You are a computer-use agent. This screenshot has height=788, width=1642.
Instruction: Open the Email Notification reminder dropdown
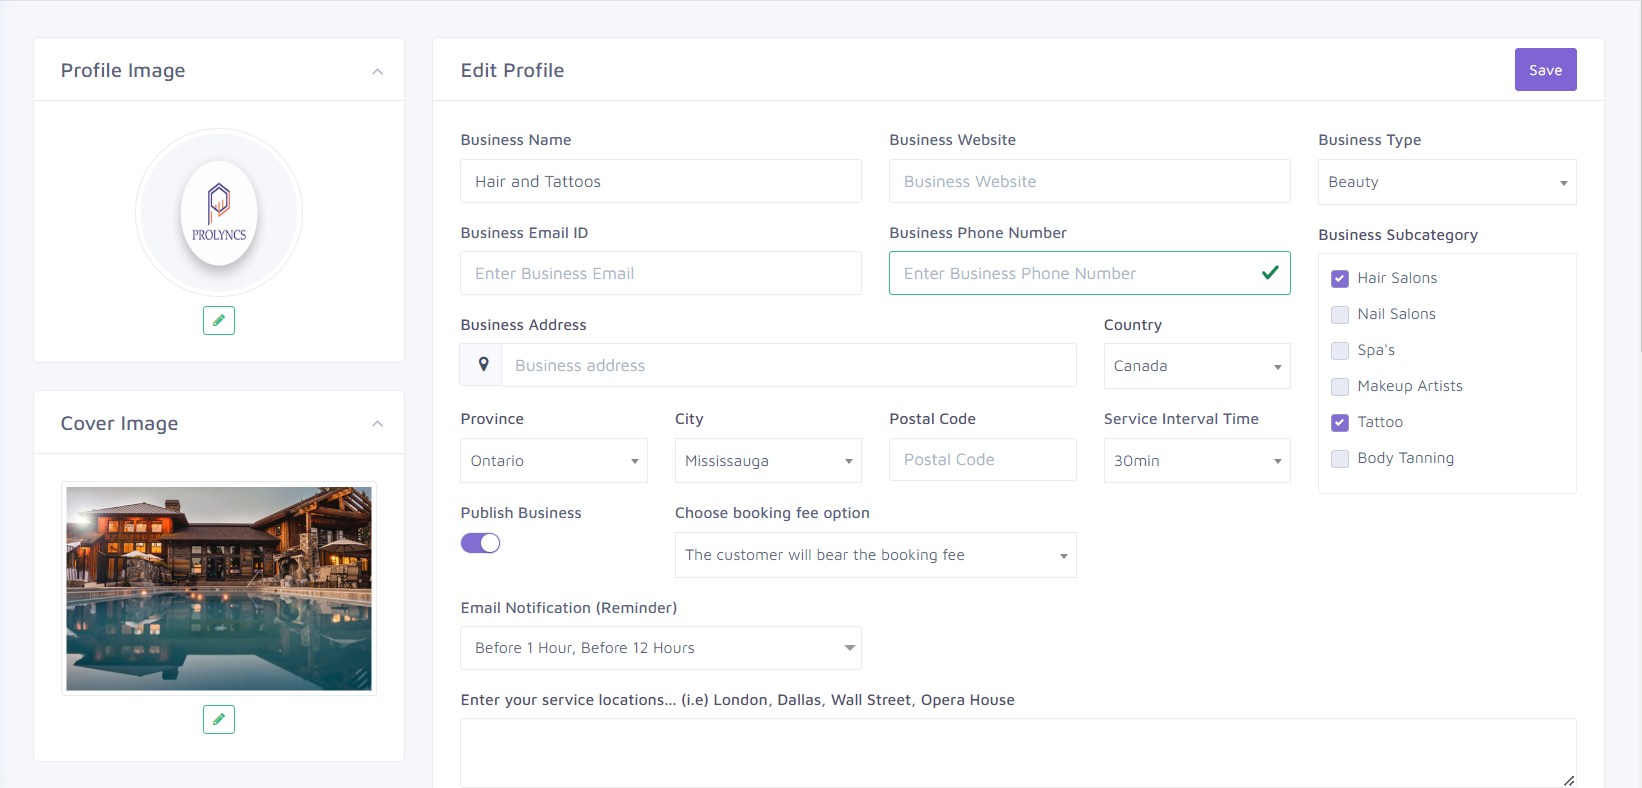click(660, 648)
